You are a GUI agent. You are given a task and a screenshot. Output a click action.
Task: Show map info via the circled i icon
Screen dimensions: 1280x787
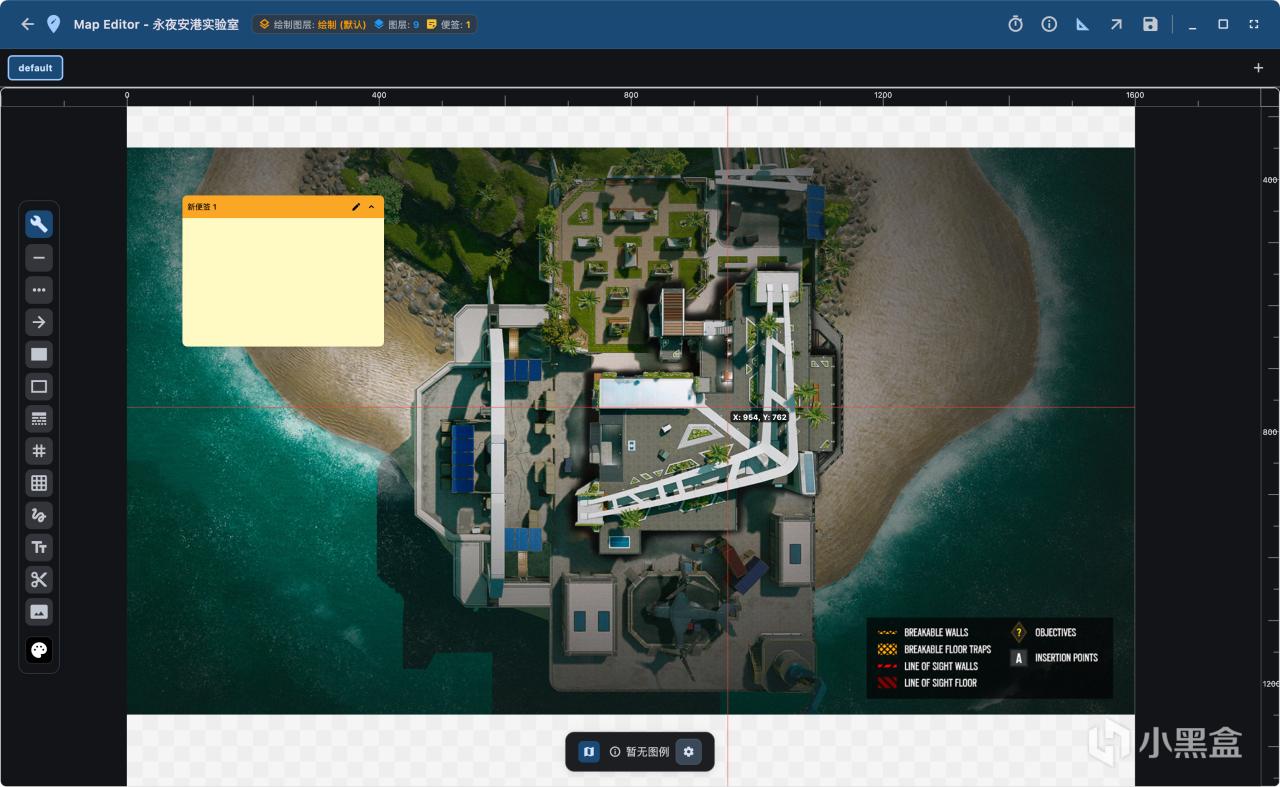(x=1049, y=24)
